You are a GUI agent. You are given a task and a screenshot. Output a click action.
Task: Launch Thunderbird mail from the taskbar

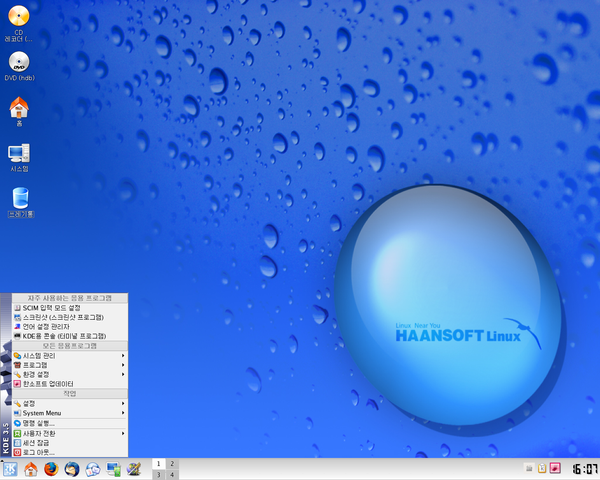click(72, 469)
